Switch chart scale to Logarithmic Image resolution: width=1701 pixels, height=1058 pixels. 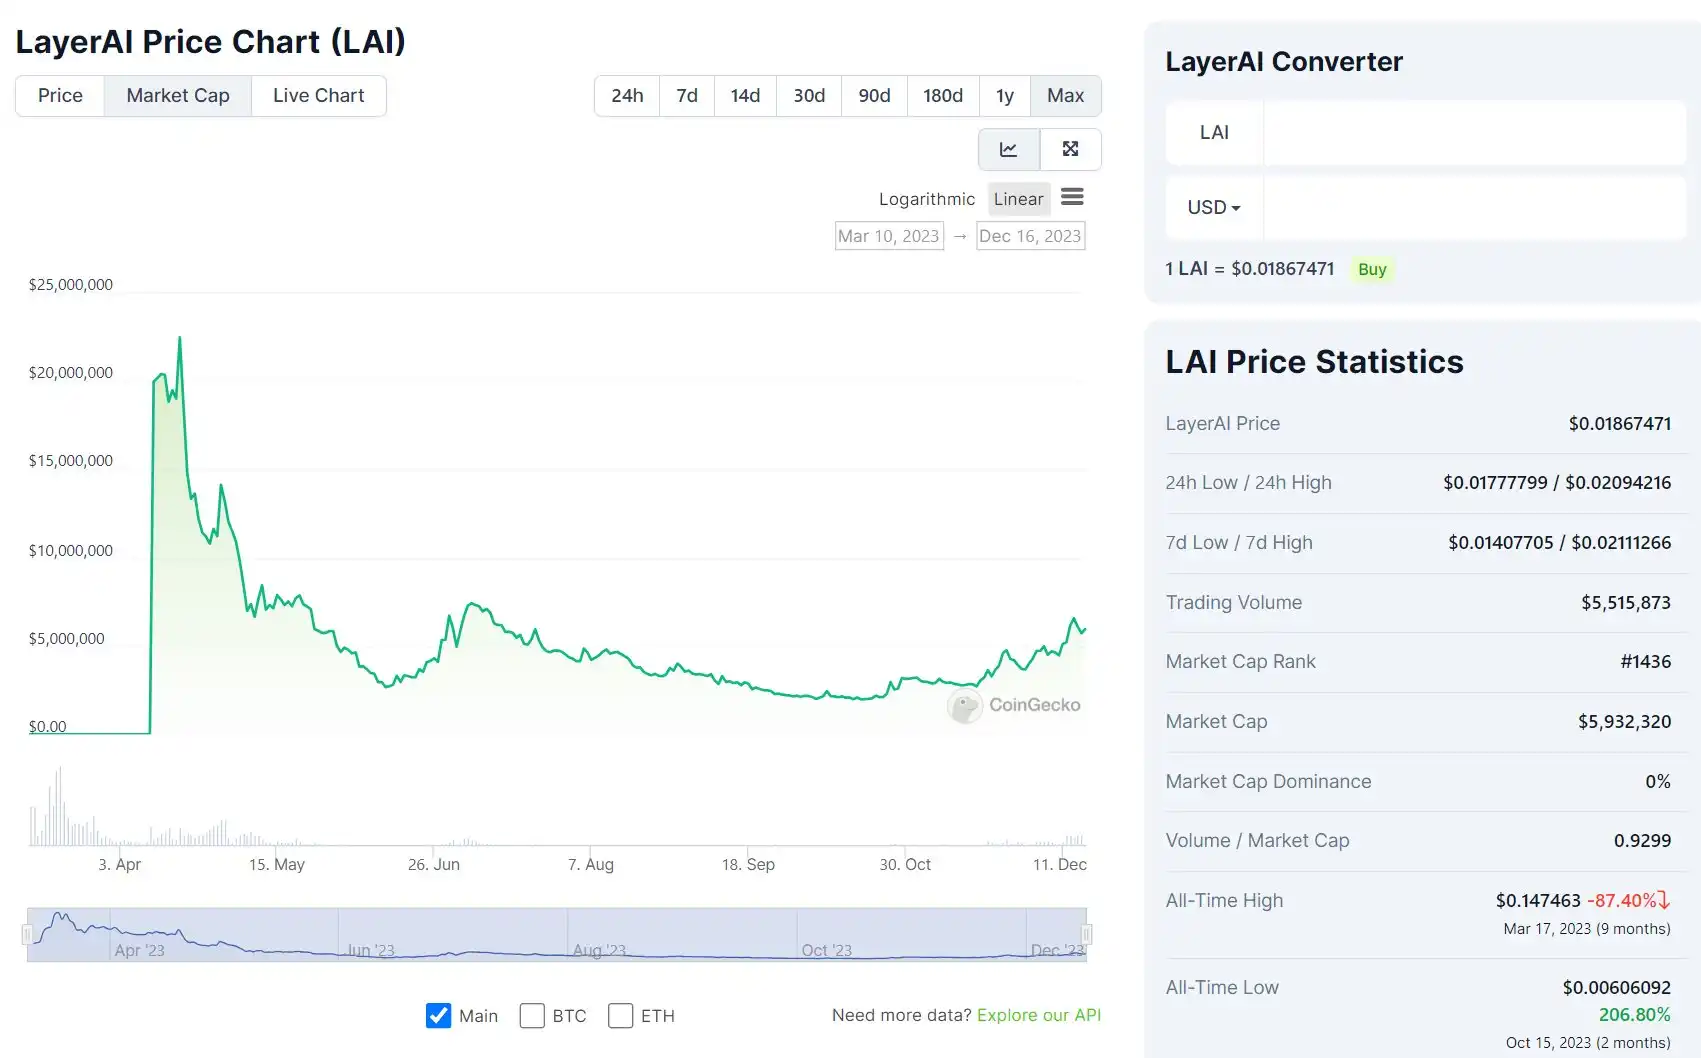(x=926, y=199)
